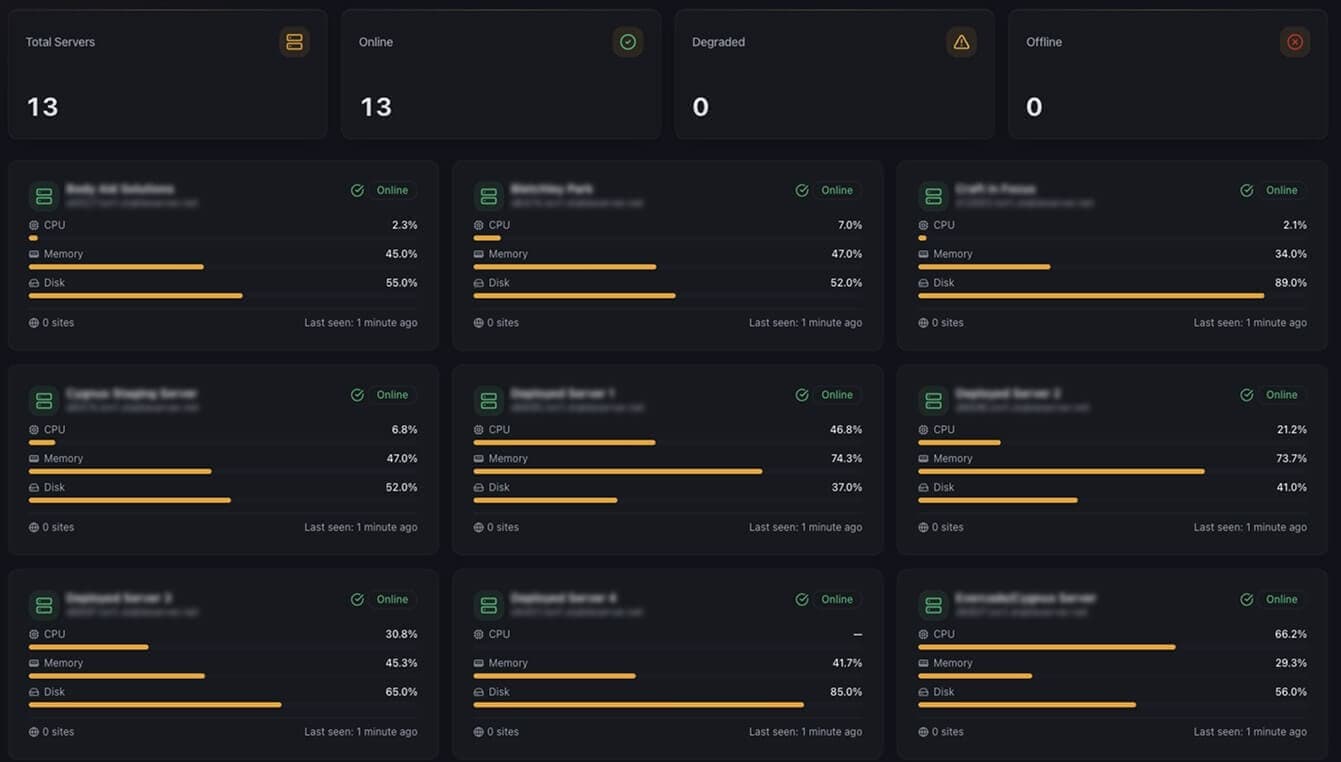The image size is (1341, 762).
Task: Click the Online badge on the 46.8% CPU card
Action: click(x=837, y=395)
